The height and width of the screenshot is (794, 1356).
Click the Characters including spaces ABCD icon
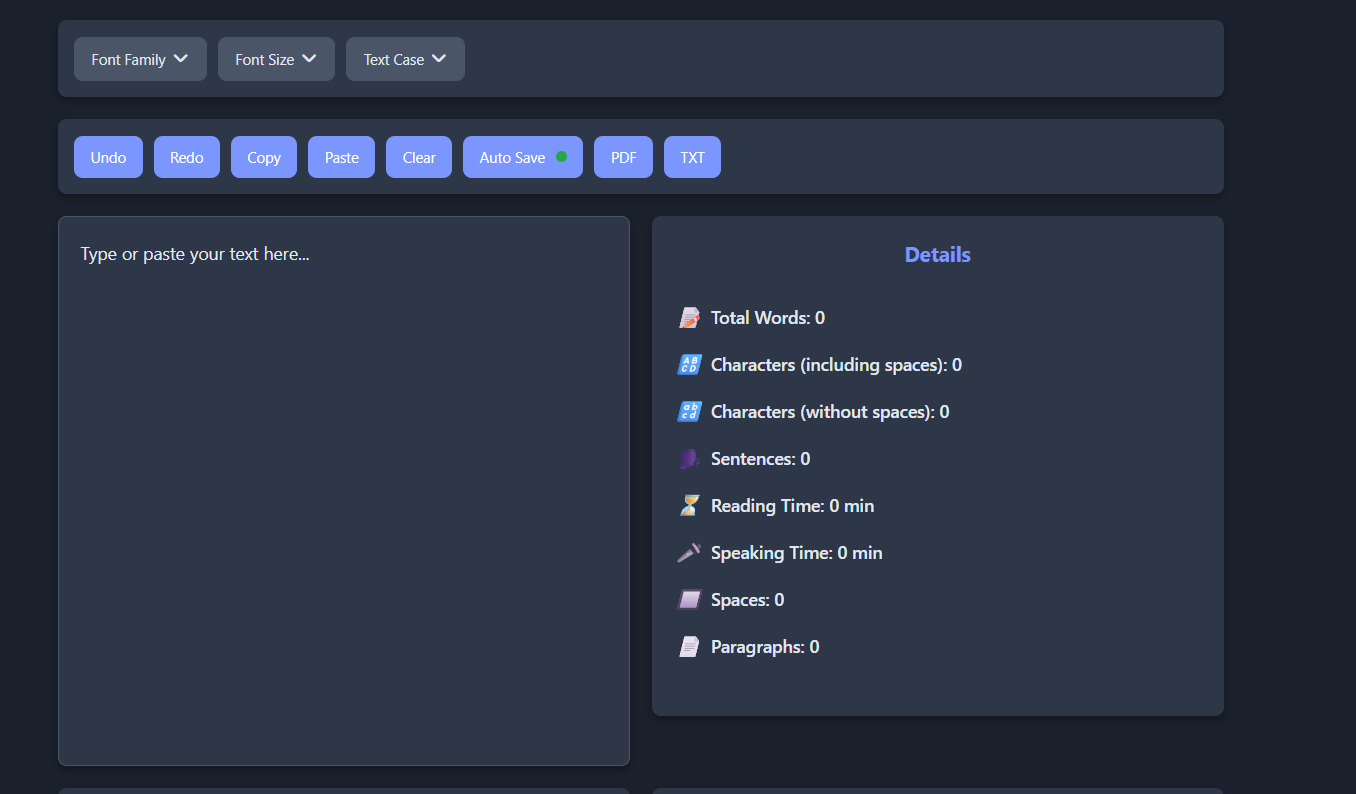689,365
